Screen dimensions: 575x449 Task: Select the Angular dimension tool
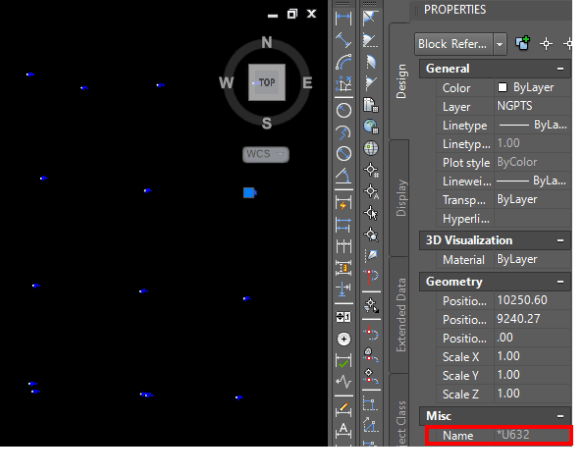click(344, 176)
